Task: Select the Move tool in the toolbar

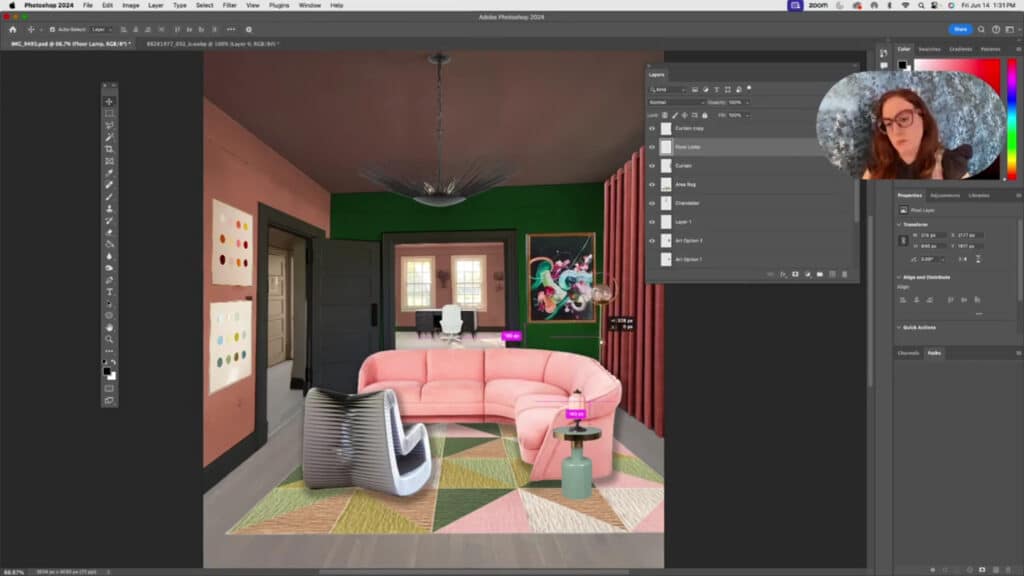Action: click(109, 101)
